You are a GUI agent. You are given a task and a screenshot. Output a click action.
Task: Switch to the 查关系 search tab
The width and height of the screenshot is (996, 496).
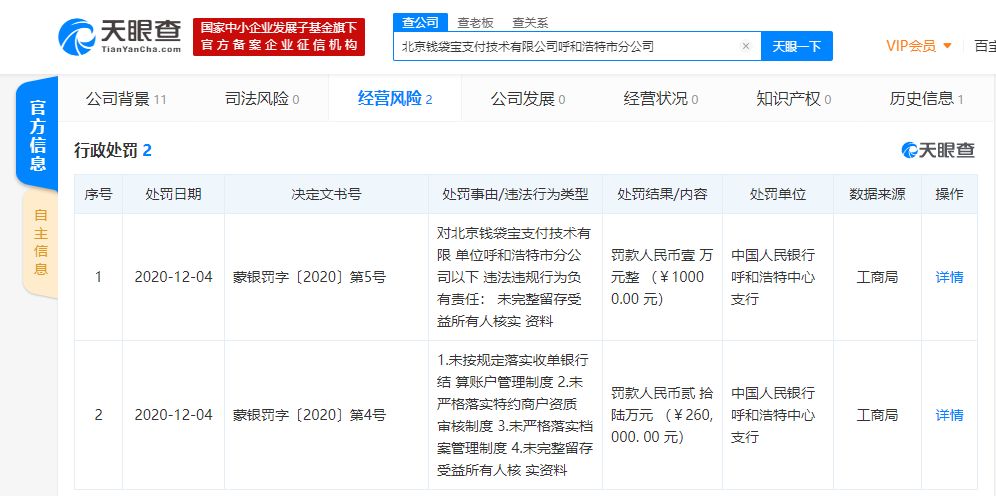pos(530,23)
